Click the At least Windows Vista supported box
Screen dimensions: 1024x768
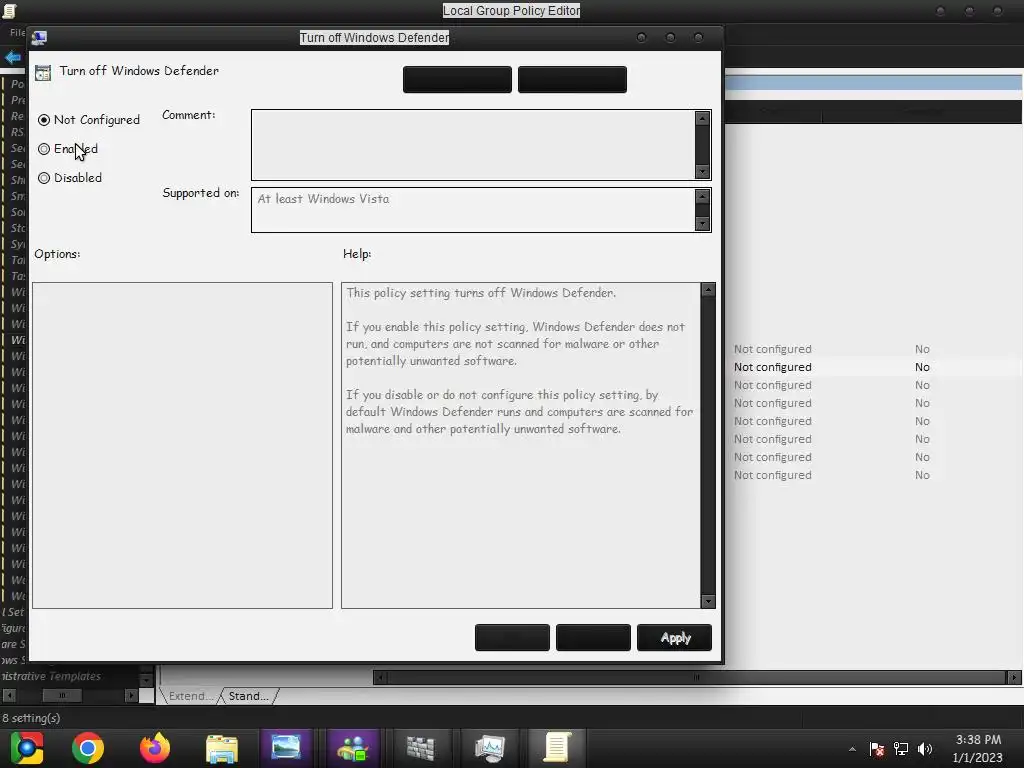tap(473, 210)
